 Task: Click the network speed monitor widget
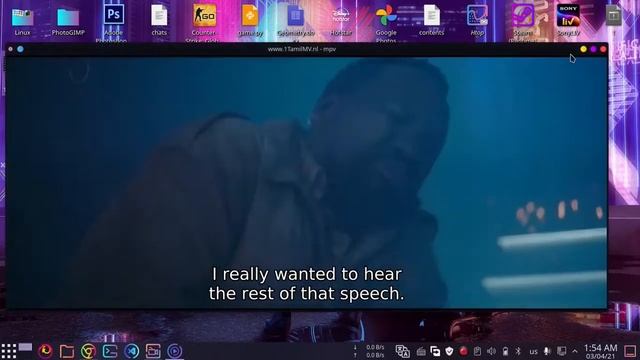coord(370,351)
